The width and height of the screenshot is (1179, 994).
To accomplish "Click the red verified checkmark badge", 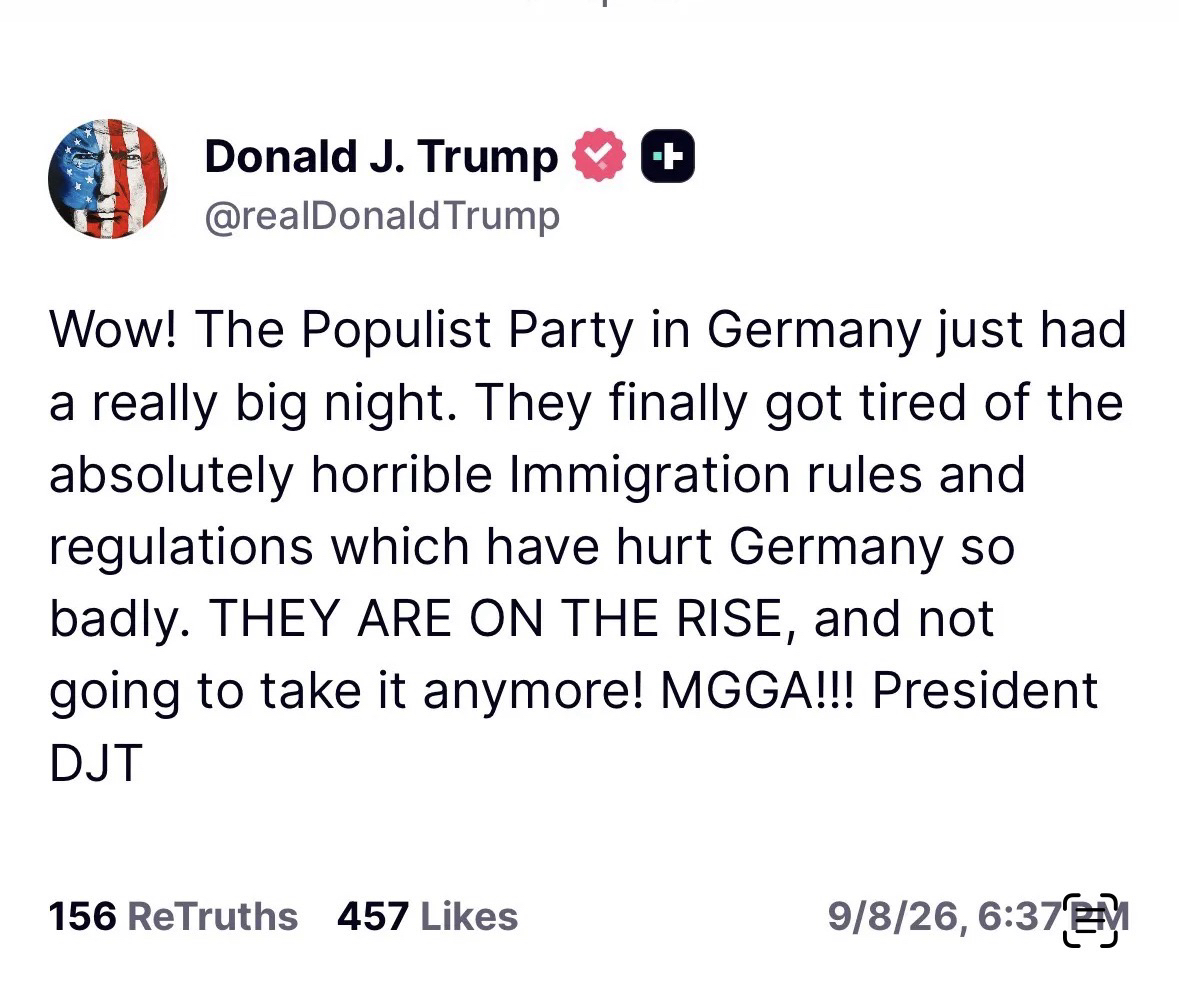I will [599, 156].
